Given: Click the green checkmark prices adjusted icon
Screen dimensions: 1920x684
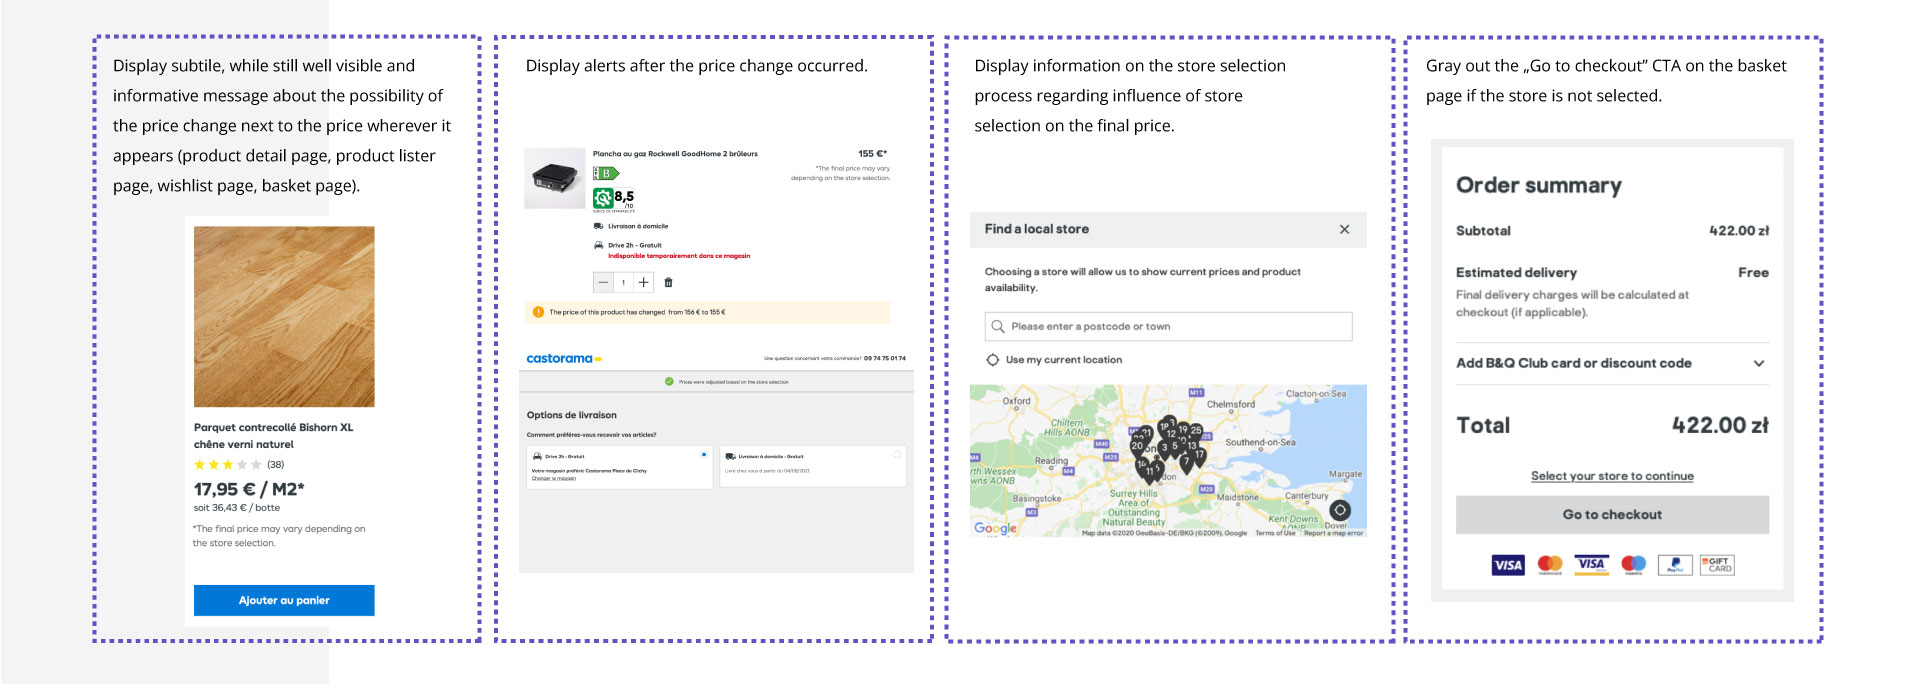Looking at the screenshot, I should coord(669,381).
